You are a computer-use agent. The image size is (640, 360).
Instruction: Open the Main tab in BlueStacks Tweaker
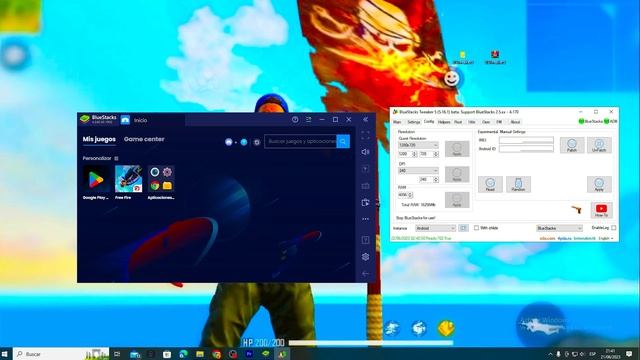point(397,122)
